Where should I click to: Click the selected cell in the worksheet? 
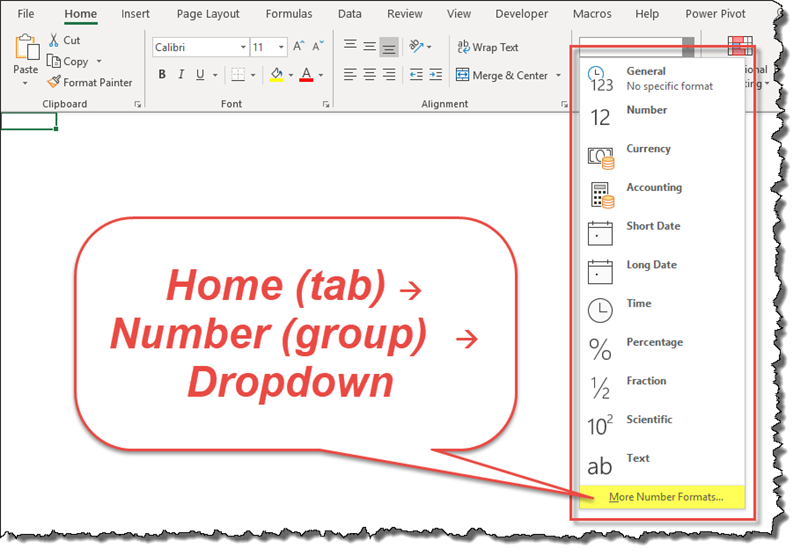(29, 121)
